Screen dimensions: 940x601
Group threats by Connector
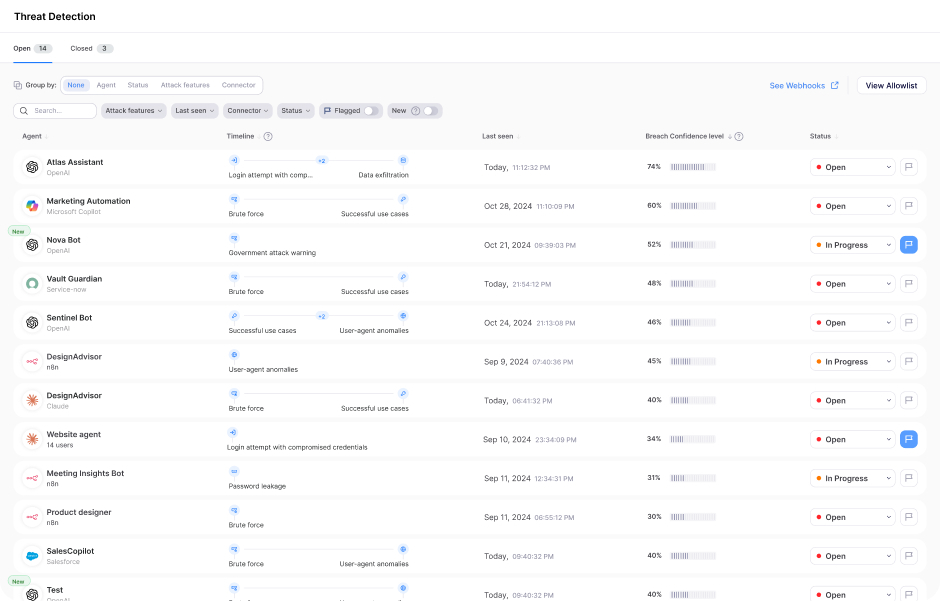(x=239, y=85)
